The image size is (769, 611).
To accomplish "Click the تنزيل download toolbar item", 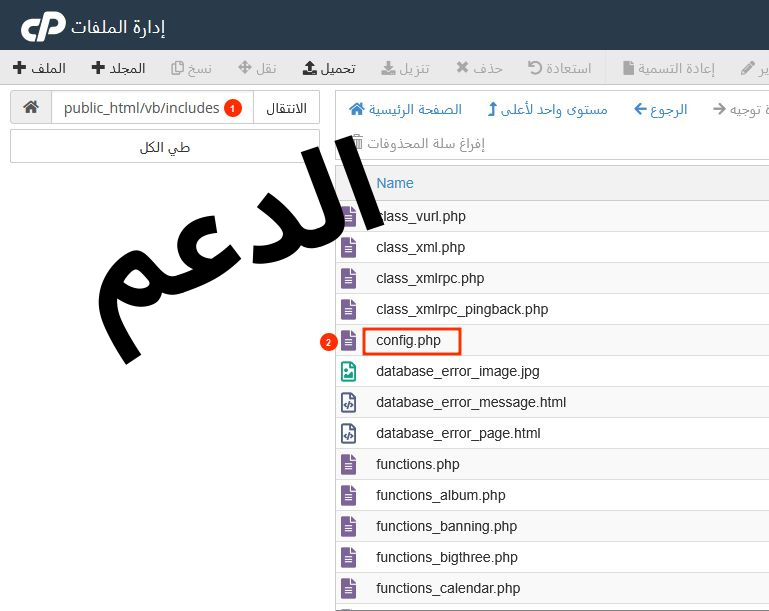I will coord(406,69).
